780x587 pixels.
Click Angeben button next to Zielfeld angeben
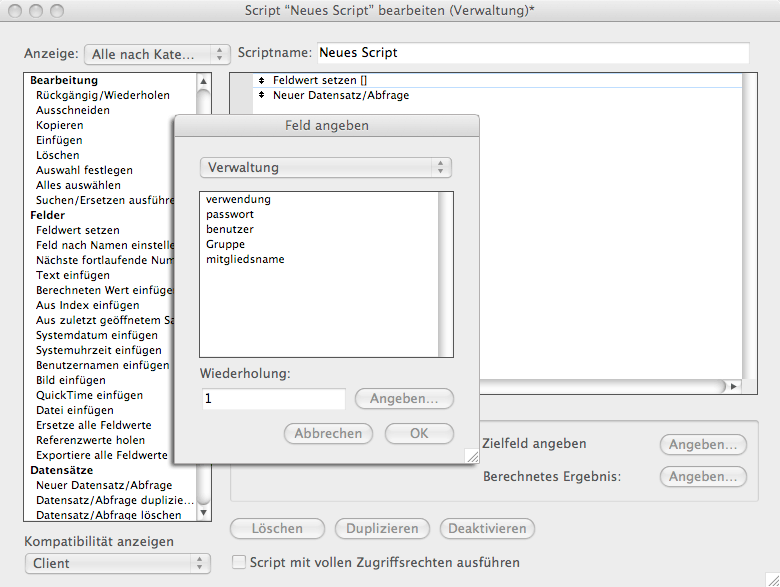coord(703,444)
